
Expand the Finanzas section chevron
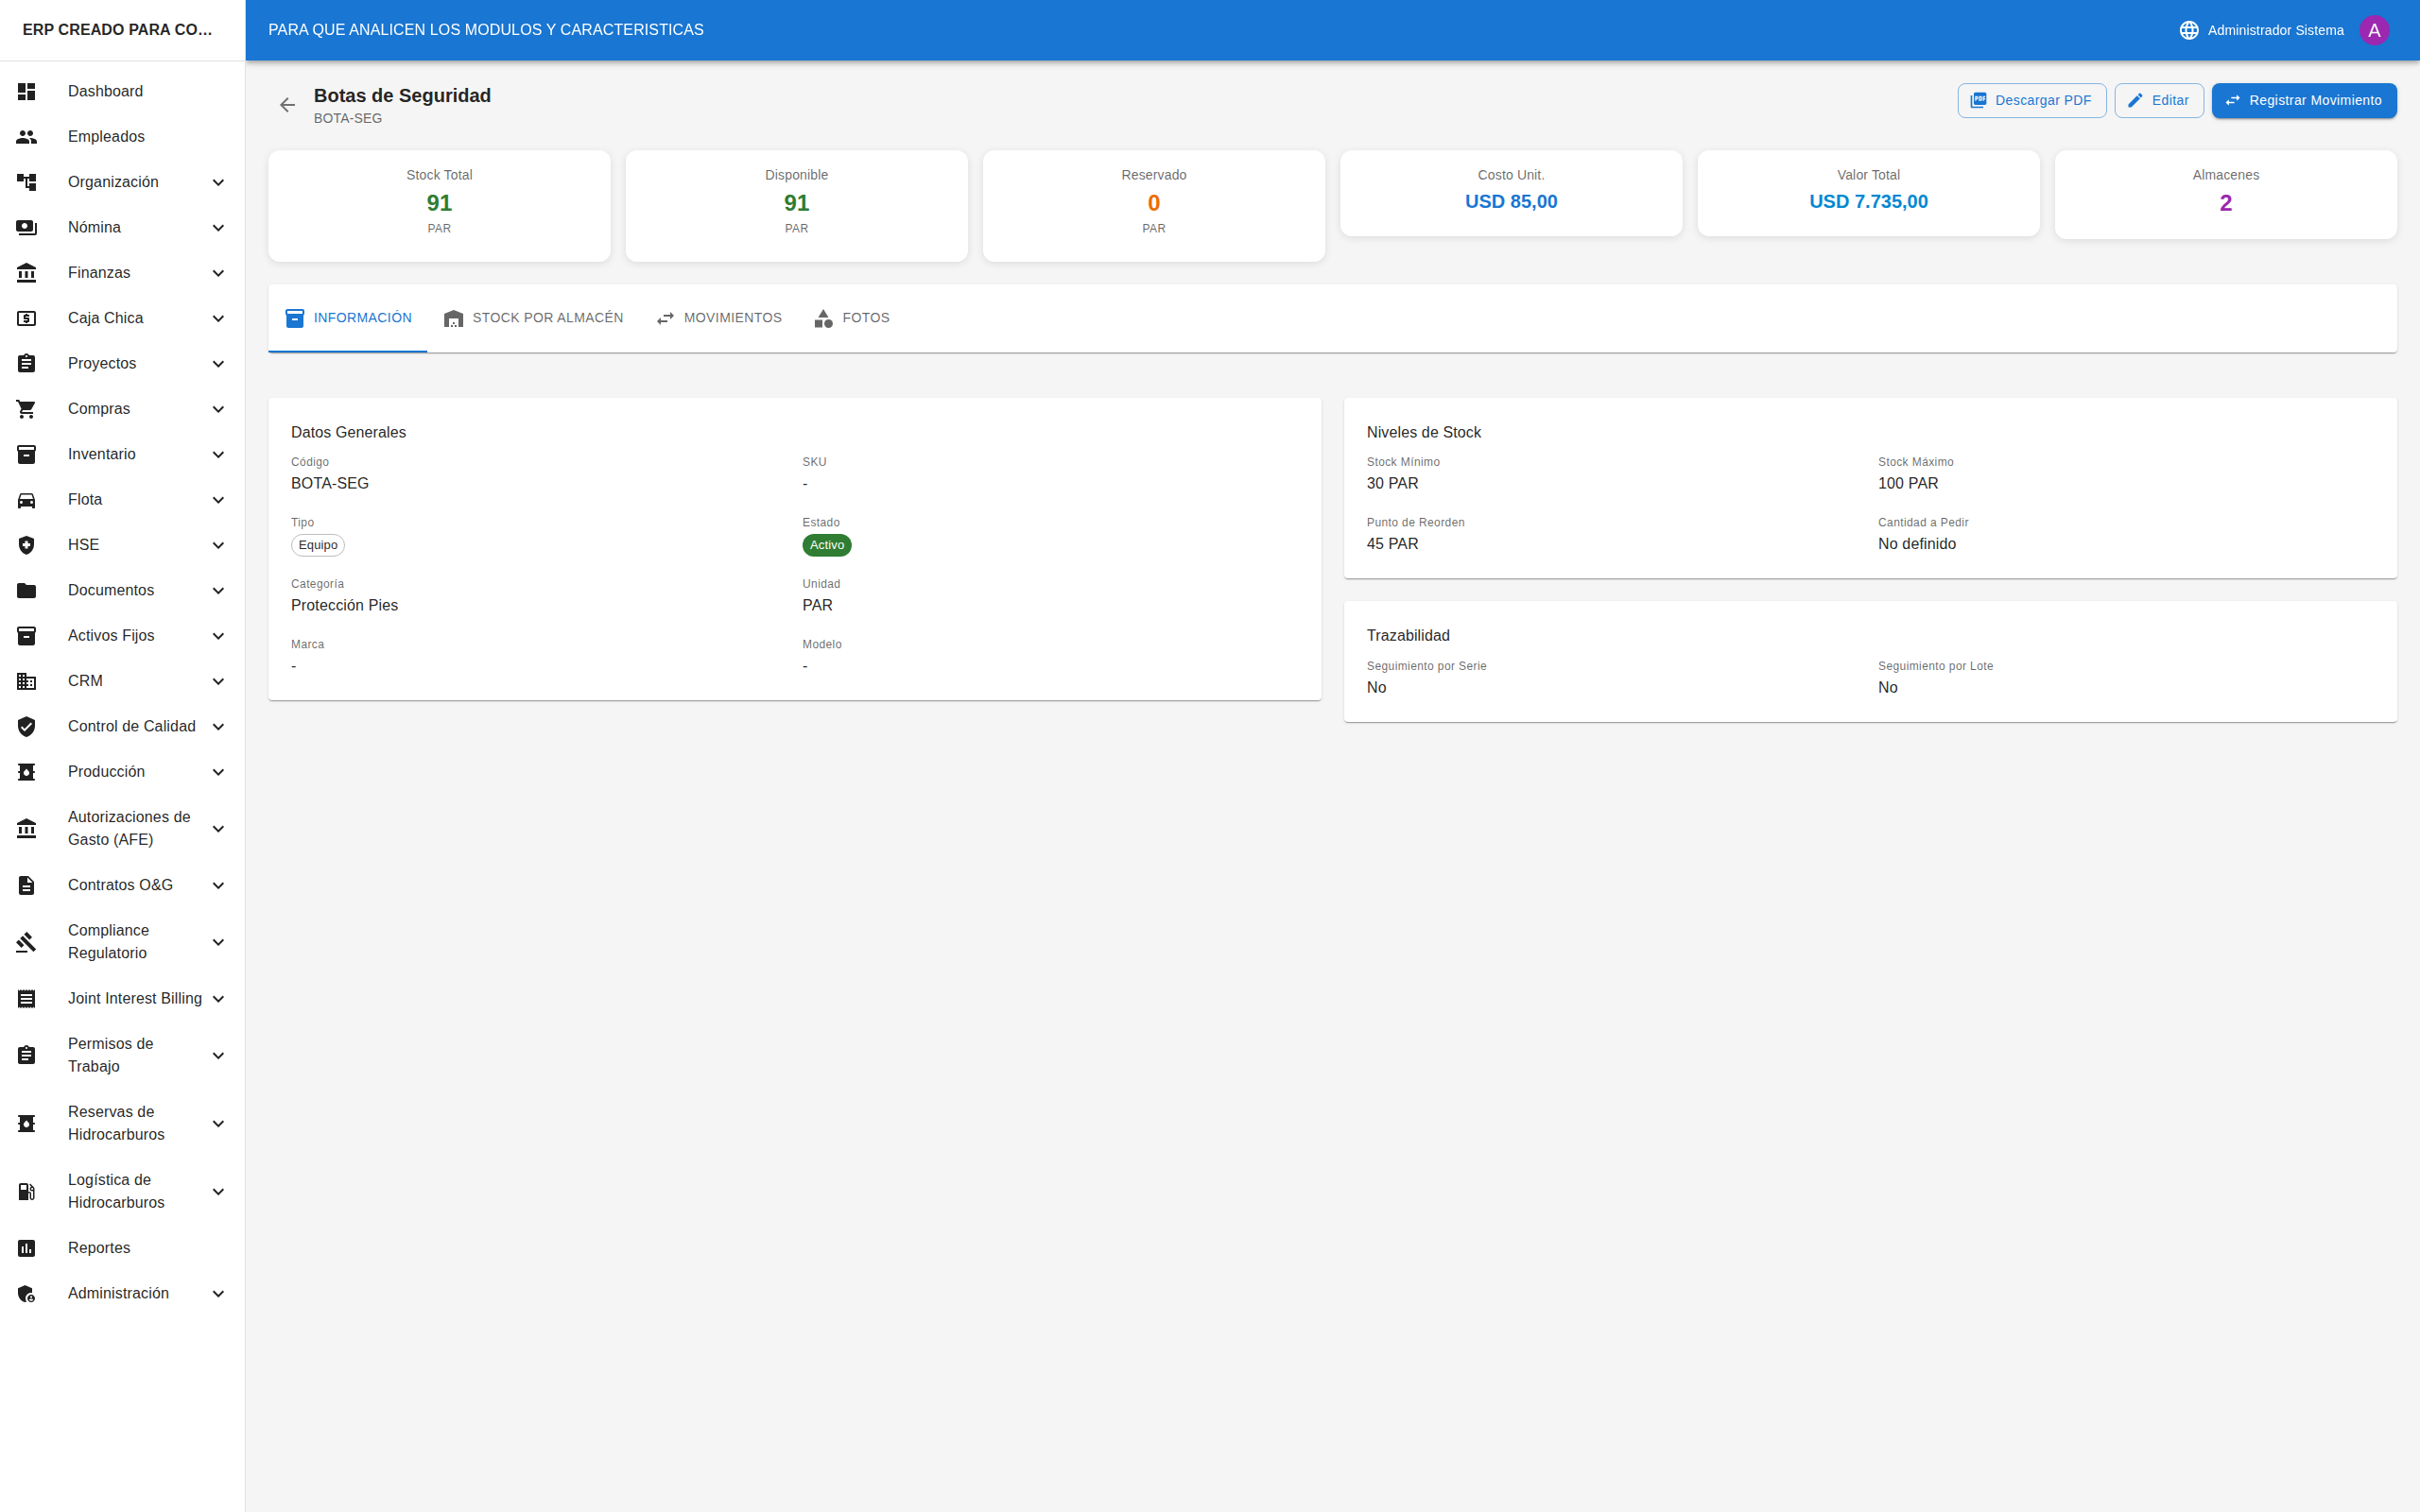point(218,273)
